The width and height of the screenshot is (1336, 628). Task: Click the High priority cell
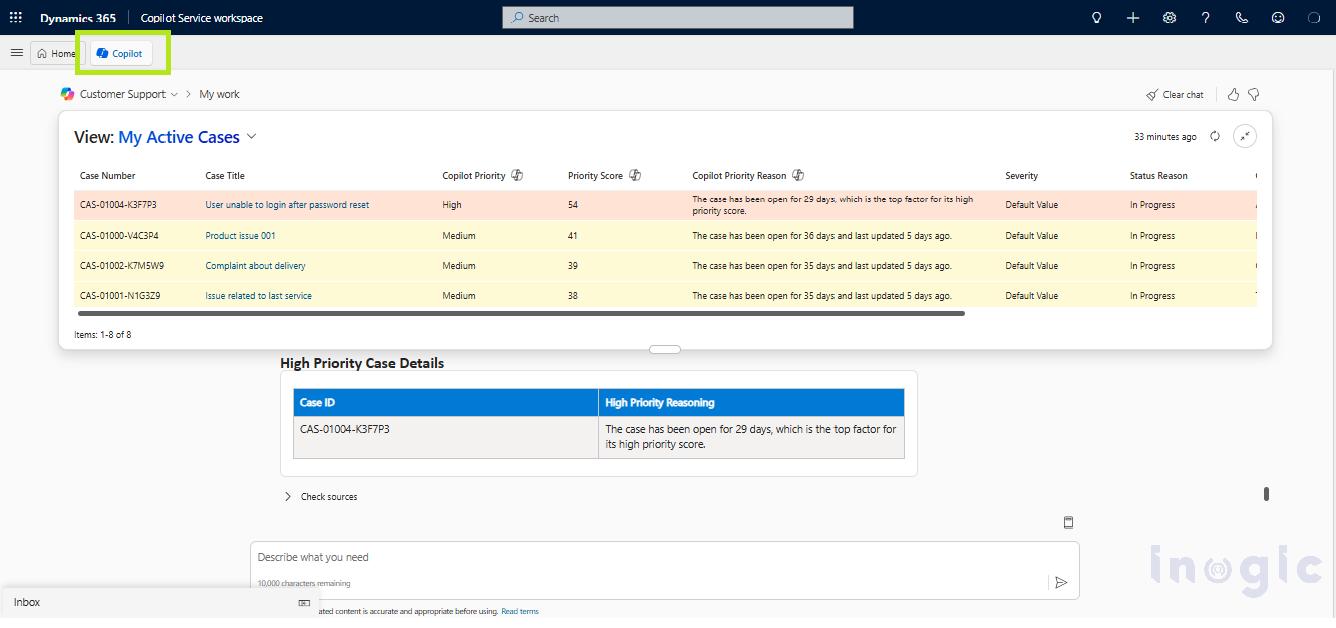pyautogui.click(x=452, y=205)
